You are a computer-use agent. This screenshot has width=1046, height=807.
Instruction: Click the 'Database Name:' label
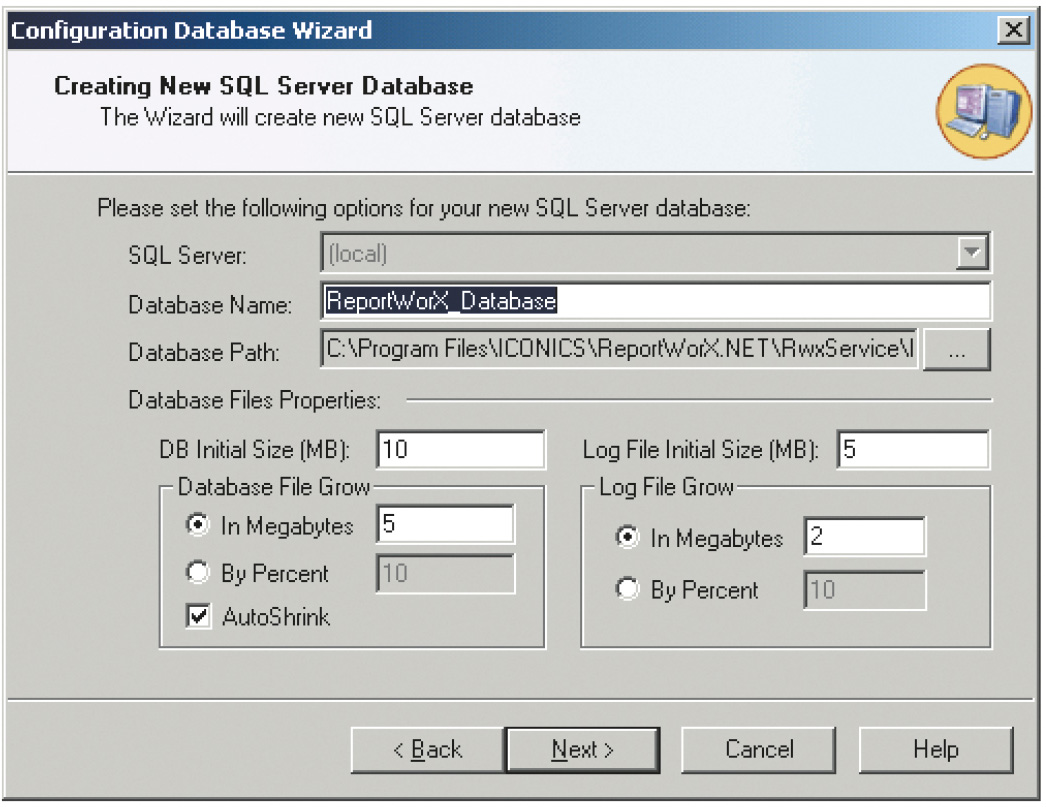click(210, 305)
